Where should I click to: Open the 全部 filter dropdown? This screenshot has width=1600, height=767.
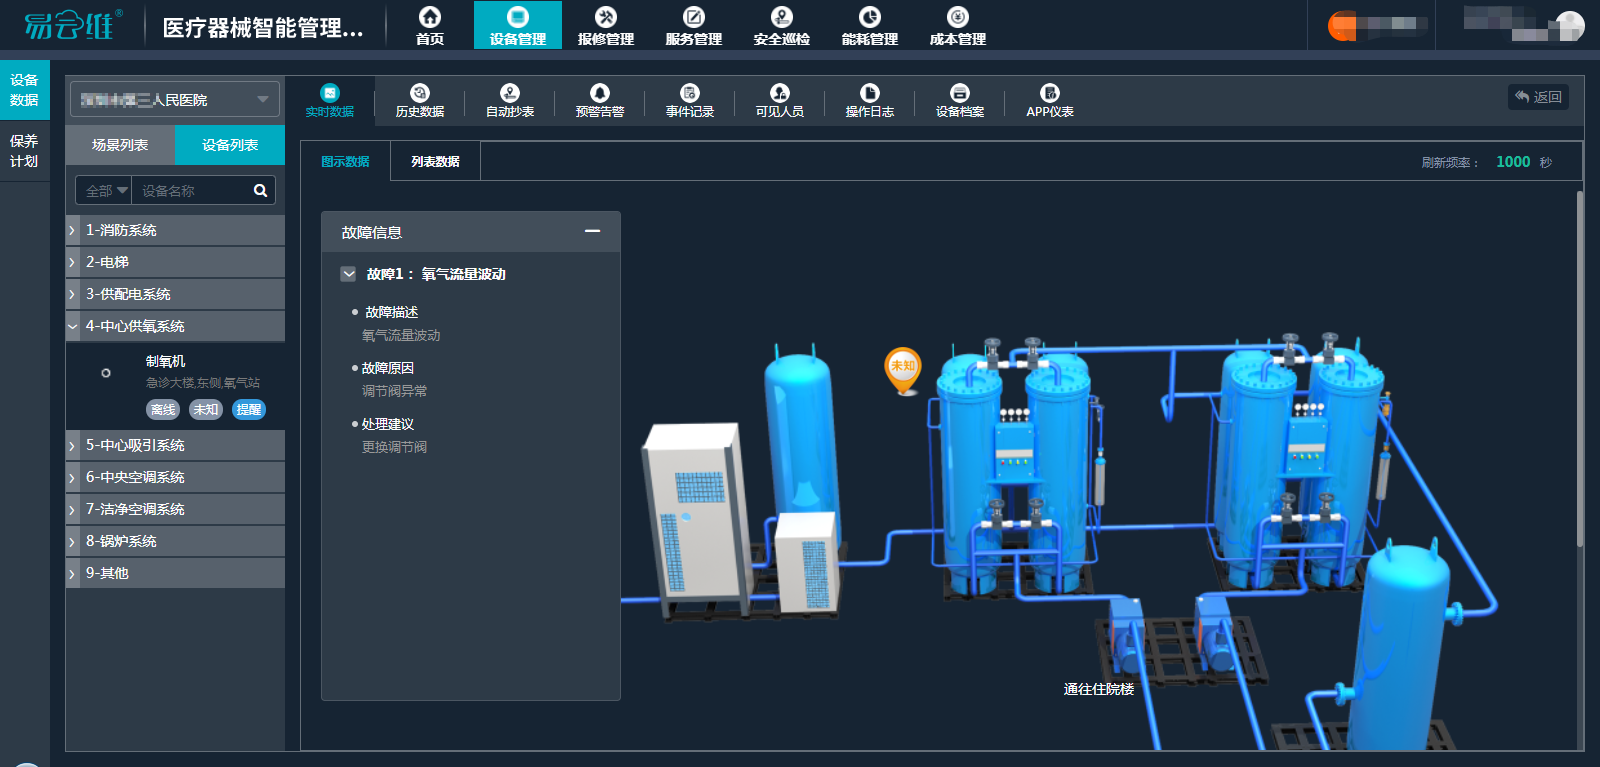pos(104,191)
